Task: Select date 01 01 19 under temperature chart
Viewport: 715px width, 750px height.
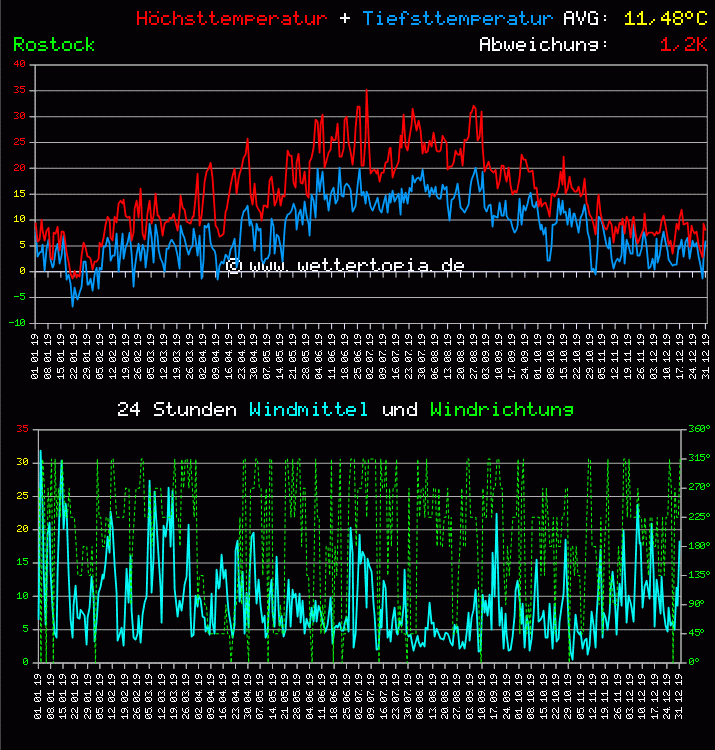Action: click(x=35, y=356)
